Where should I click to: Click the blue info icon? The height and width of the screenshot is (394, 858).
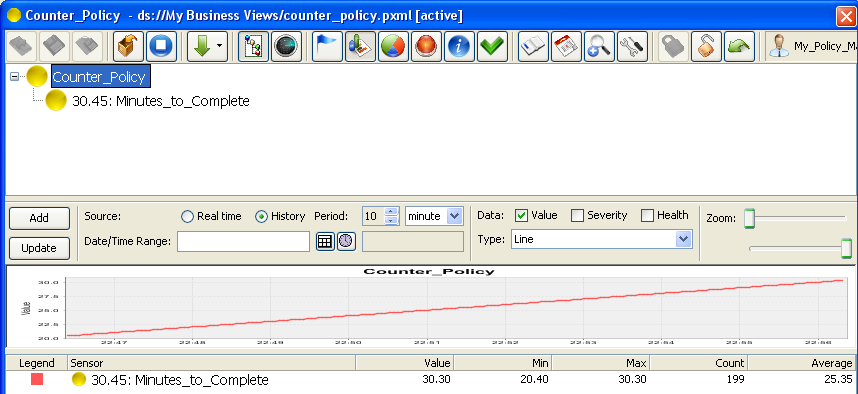coord(459,47)
